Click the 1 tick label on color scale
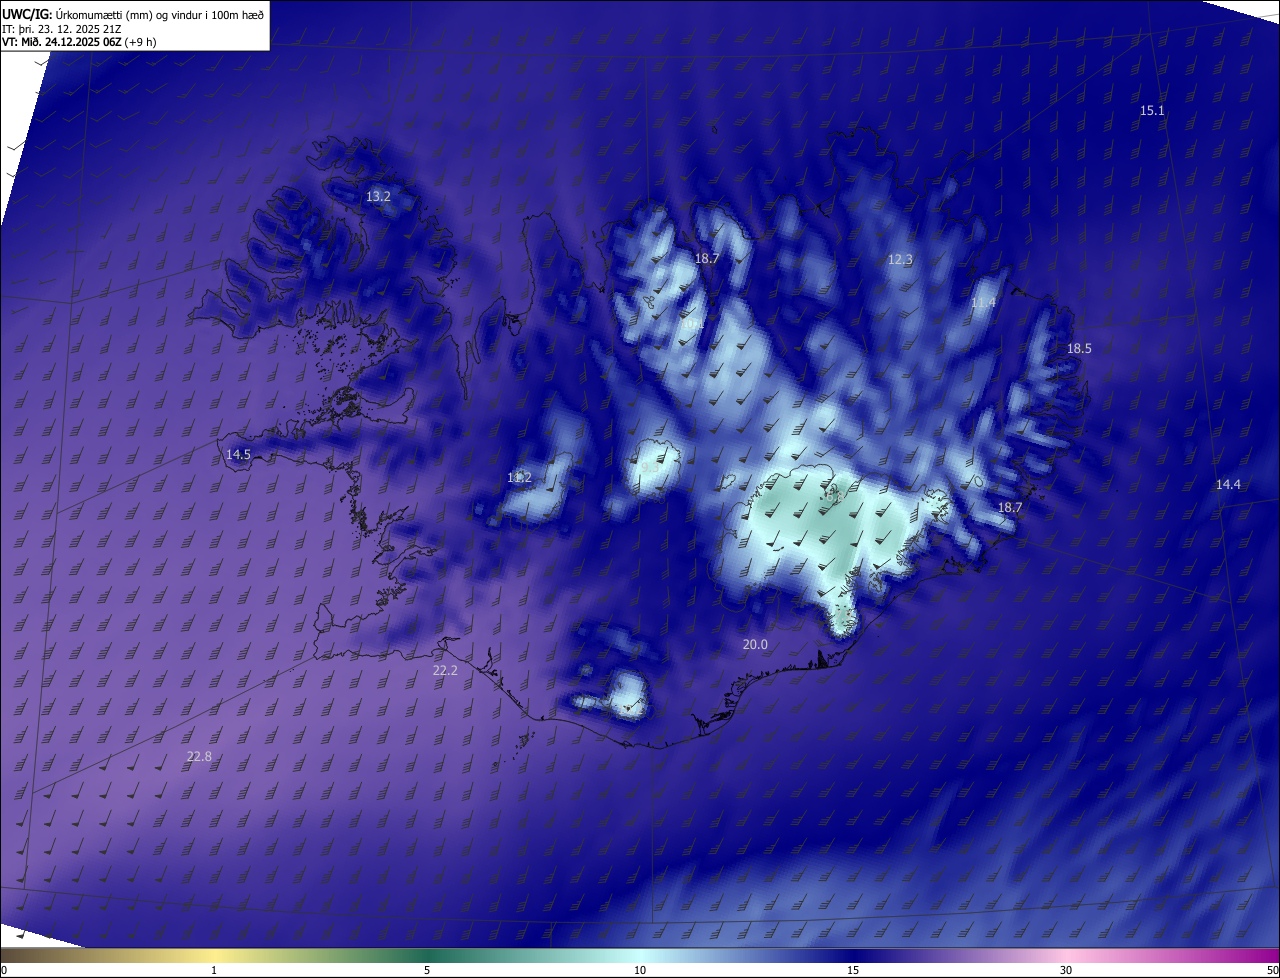The width and height of the screenshot is (1280, 978). click(x=214, y=970)
